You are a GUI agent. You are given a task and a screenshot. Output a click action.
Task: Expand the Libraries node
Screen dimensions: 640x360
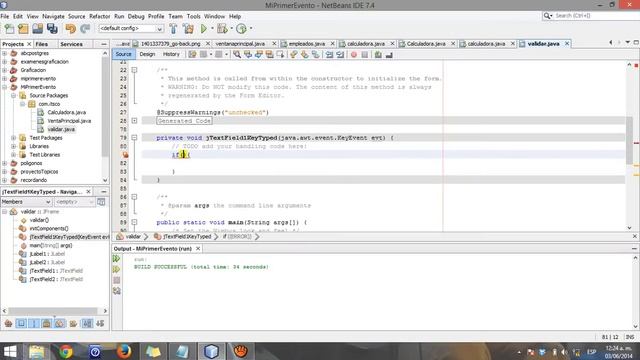[x=13, y=146]
